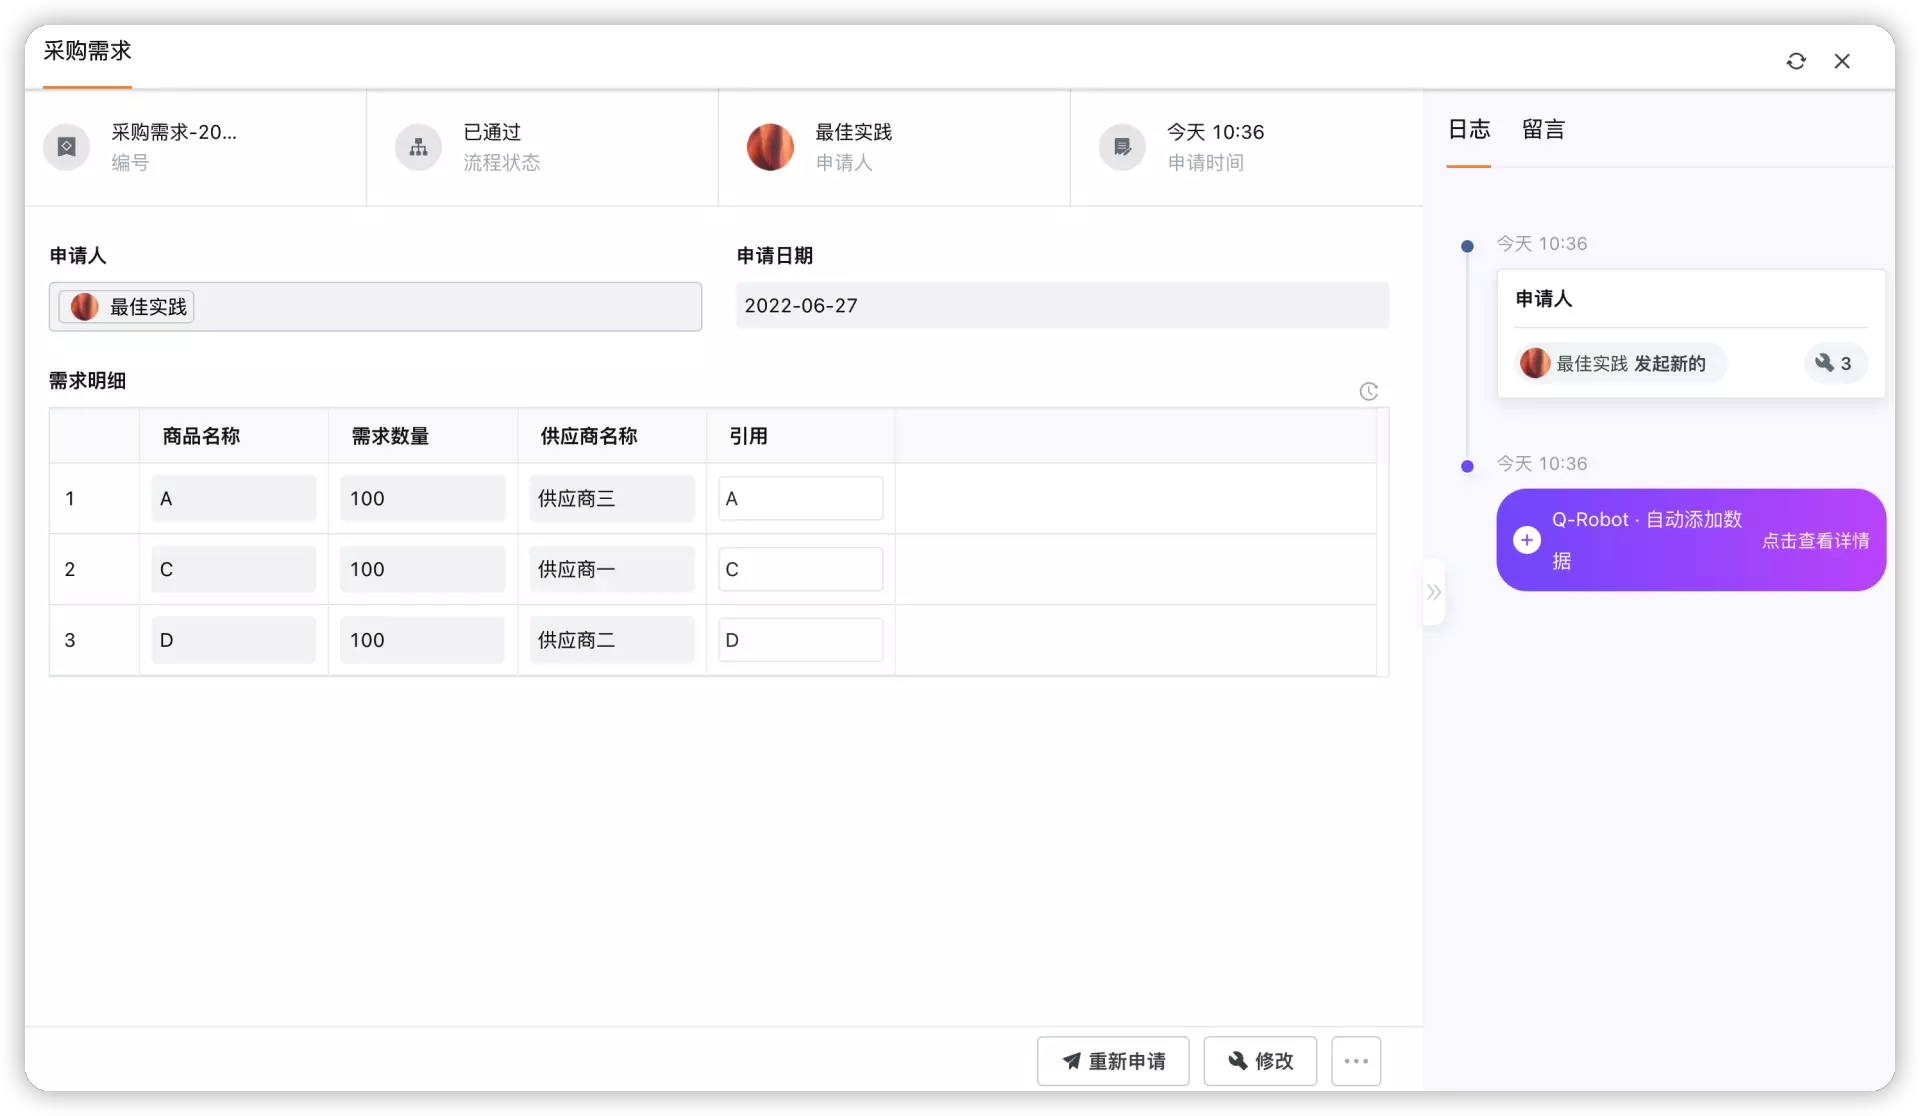Viewport: 1920px width, 1116px height.
Task: Click the 申请人 avatar in the header card
Action: (770, 146)
